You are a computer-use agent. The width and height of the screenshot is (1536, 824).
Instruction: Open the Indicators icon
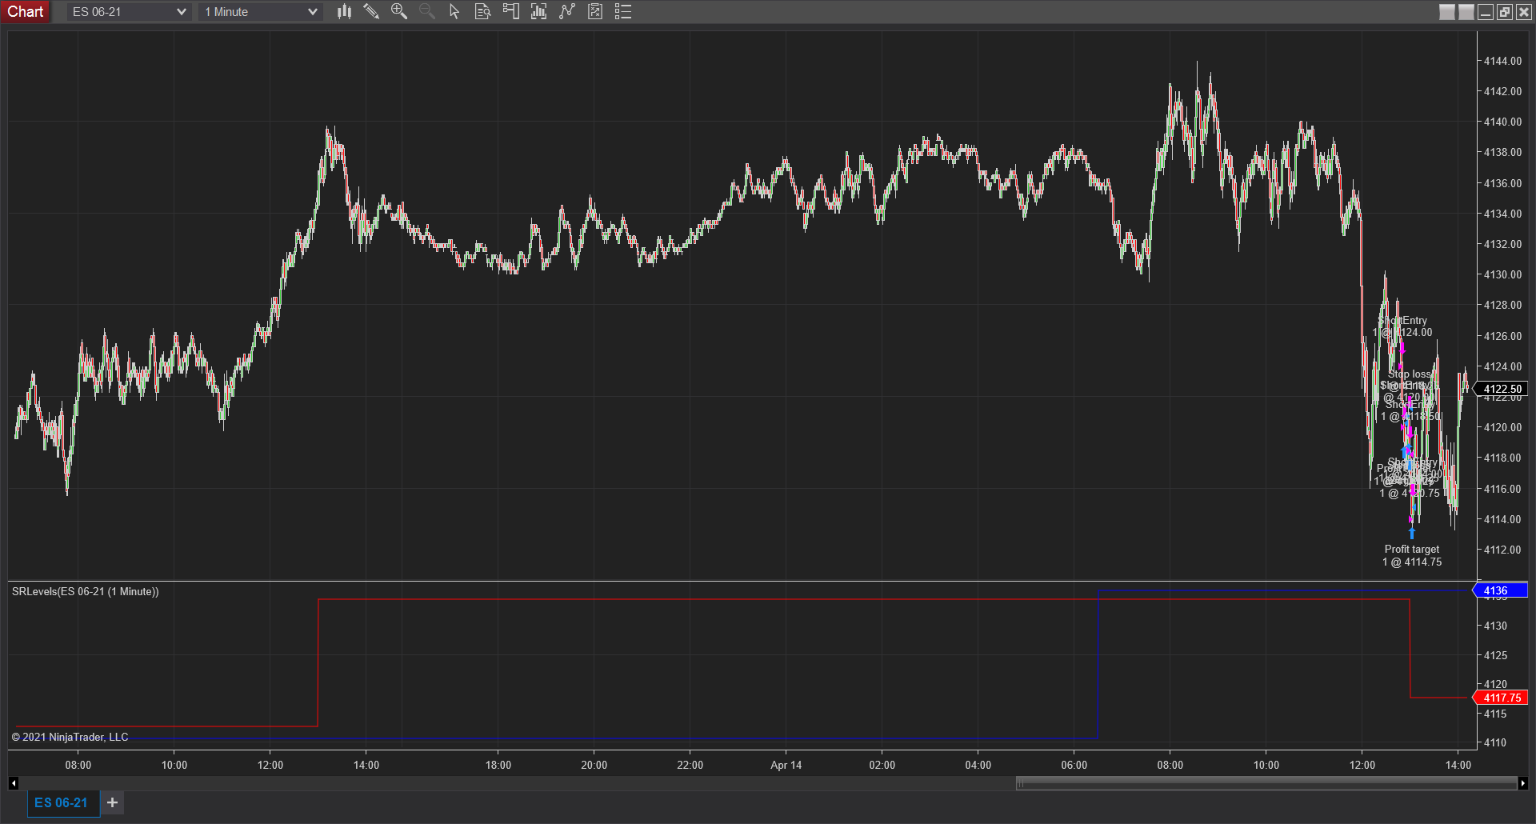(x=567, y=12)
